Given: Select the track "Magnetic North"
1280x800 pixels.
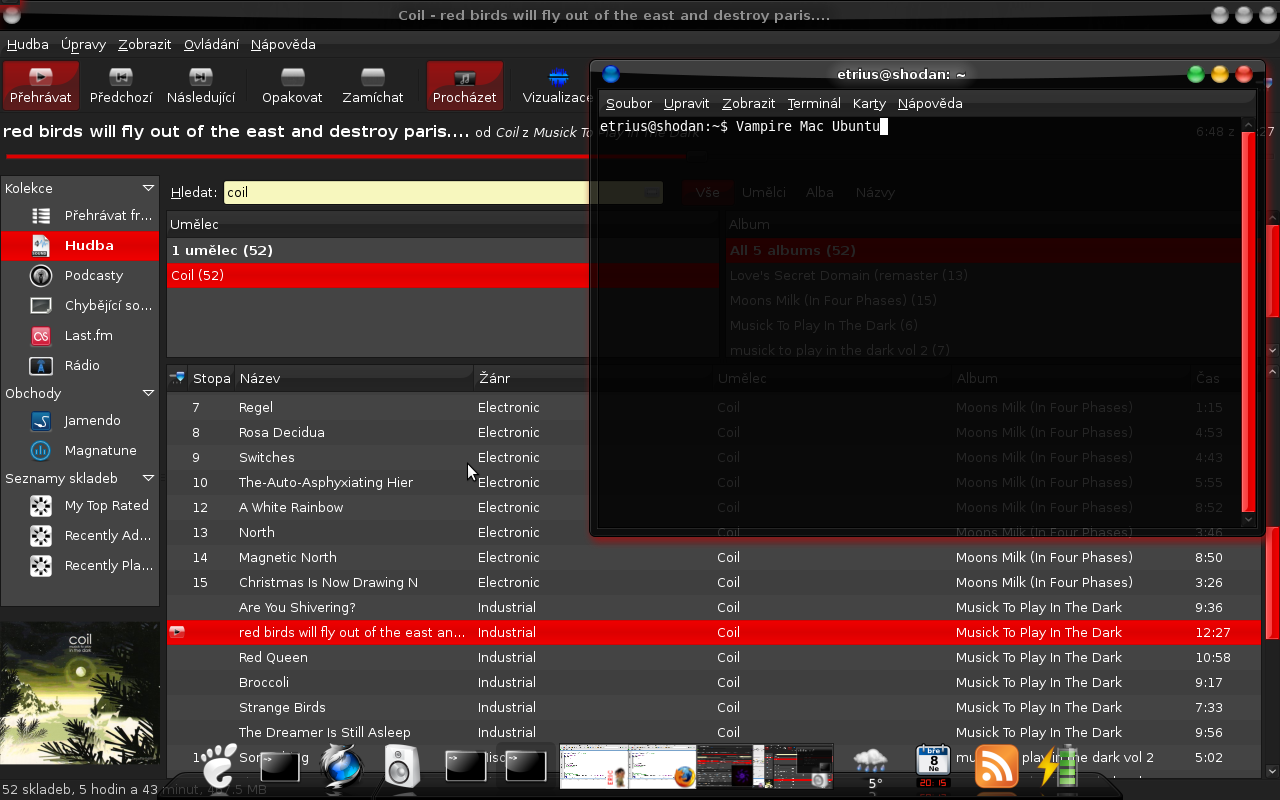Looking at the screenshot, I should [714, 557].
